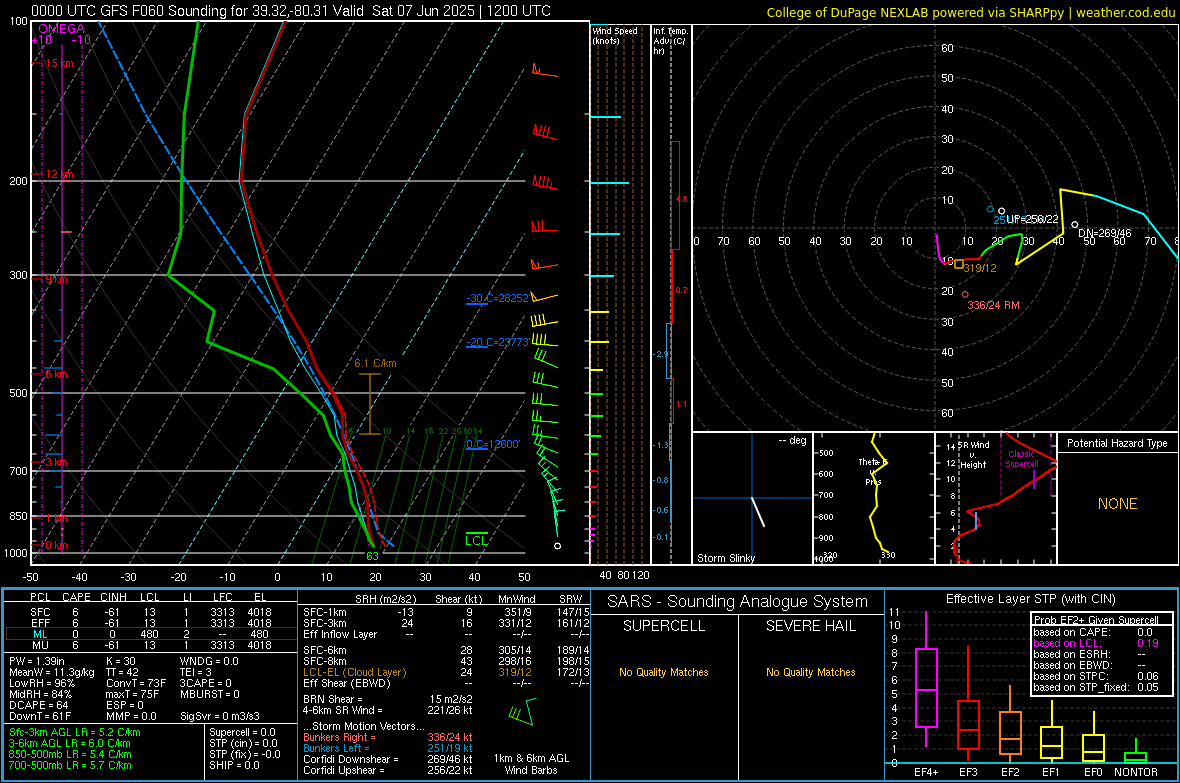Click the 12 km height marker

[x=59, y=174]
